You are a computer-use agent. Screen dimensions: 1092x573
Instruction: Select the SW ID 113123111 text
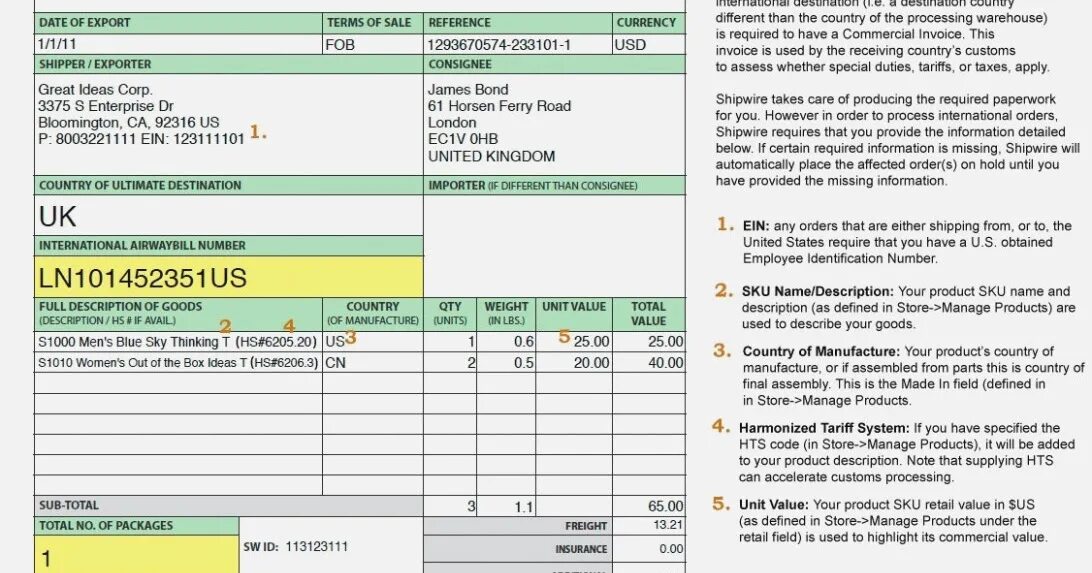point(295,547)
